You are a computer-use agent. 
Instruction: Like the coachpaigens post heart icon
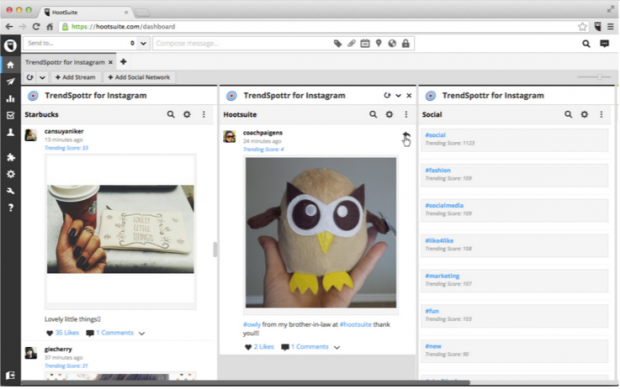(x=248, y=347)
